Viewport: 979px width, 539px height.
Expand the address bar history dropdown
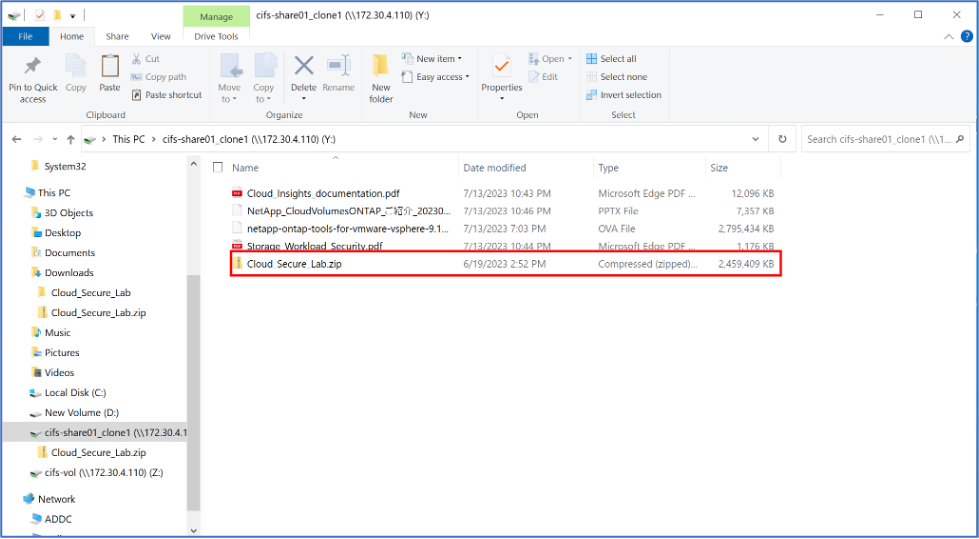(x=756, y=139)
